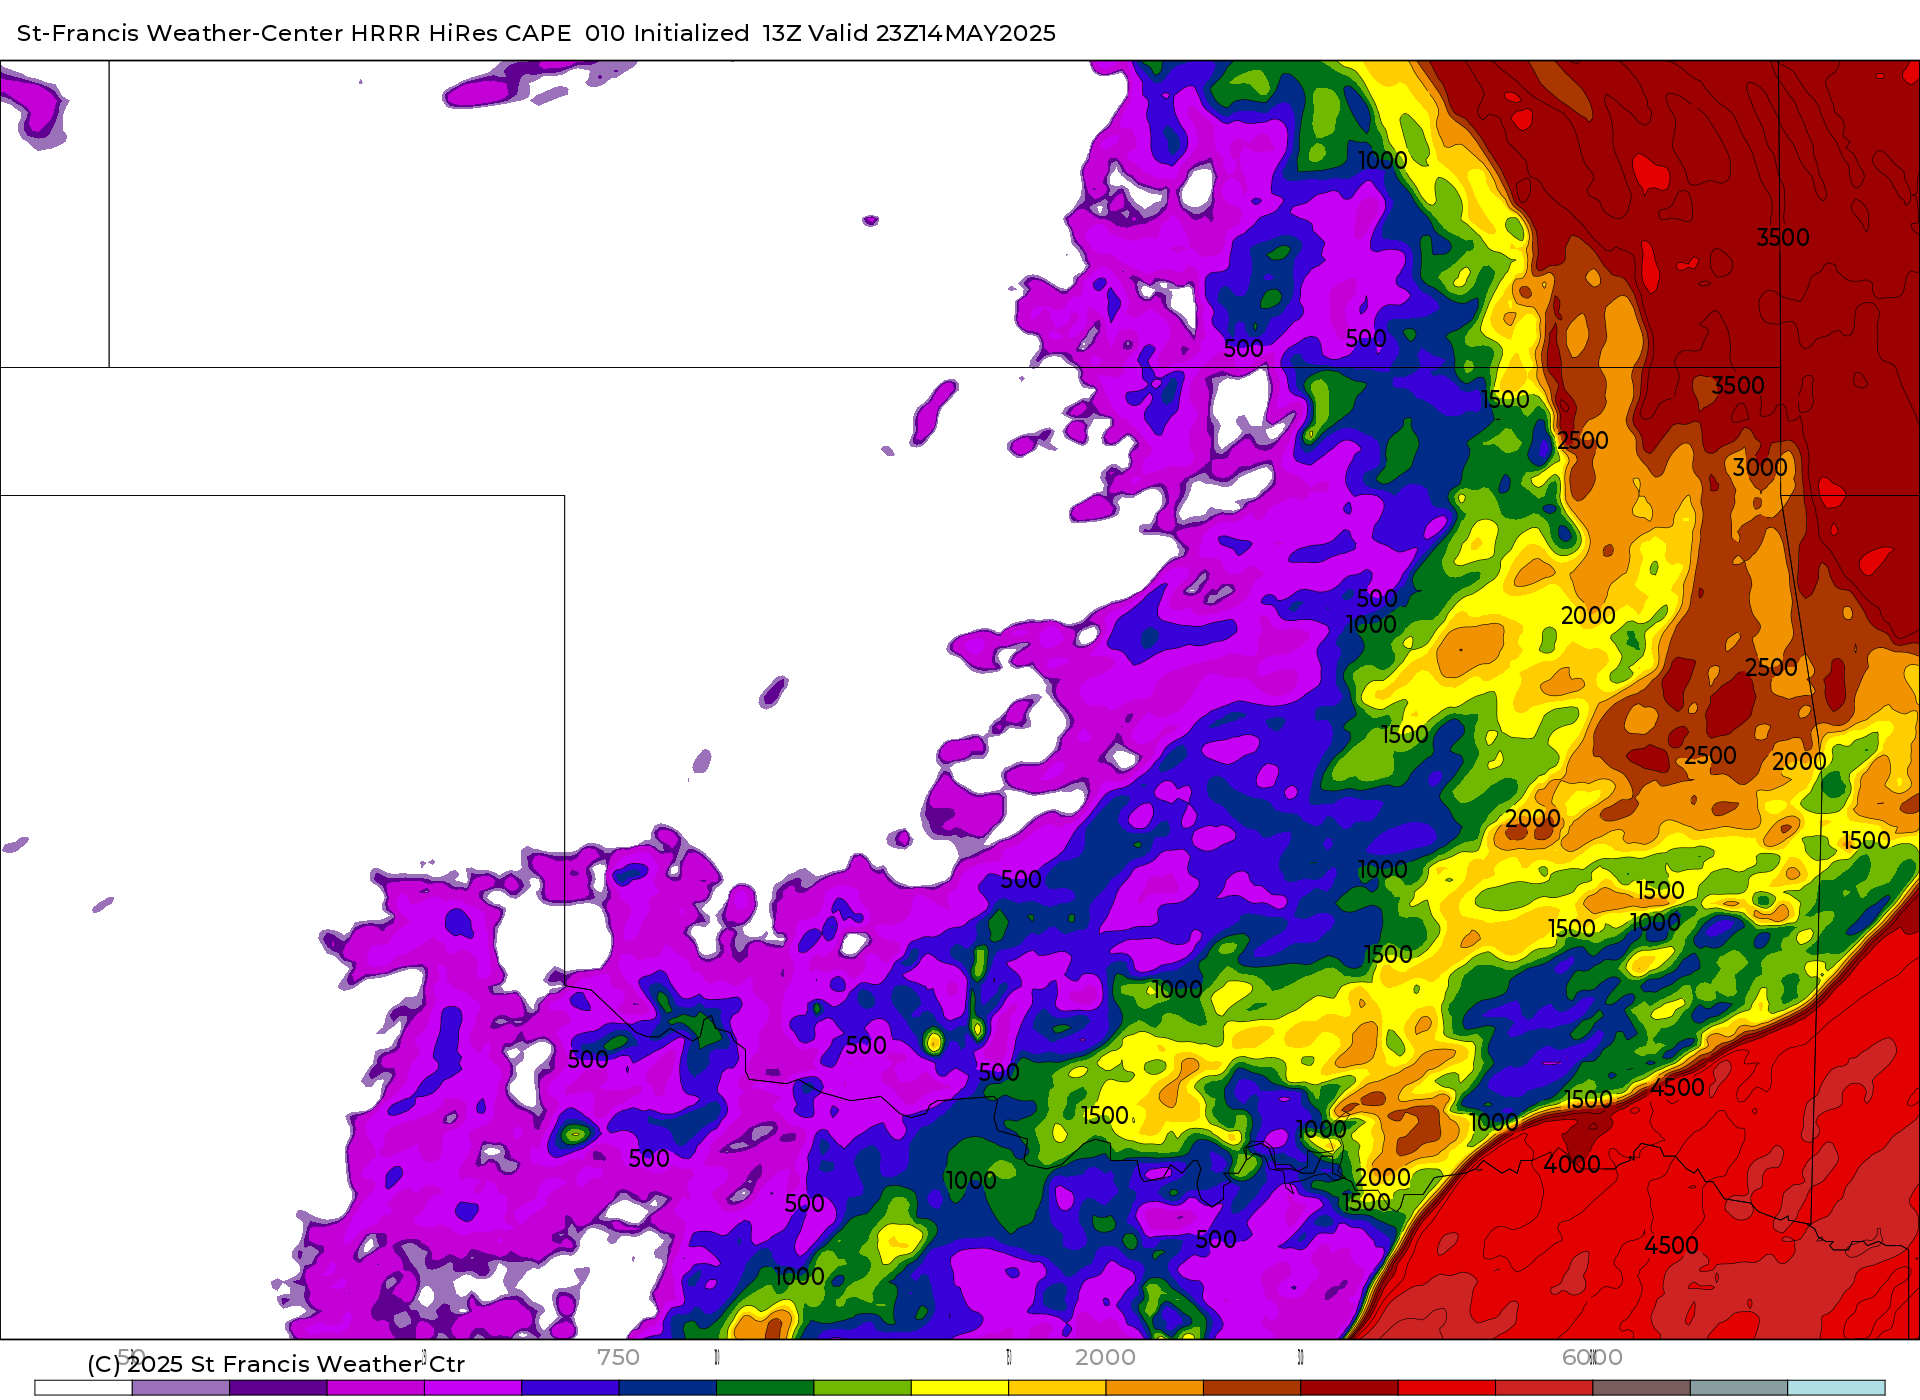Screen dimensions: 1920x1400
Task: Click the dark maroon-red colorbar swatch
Action: [x=1349, y=1388]
